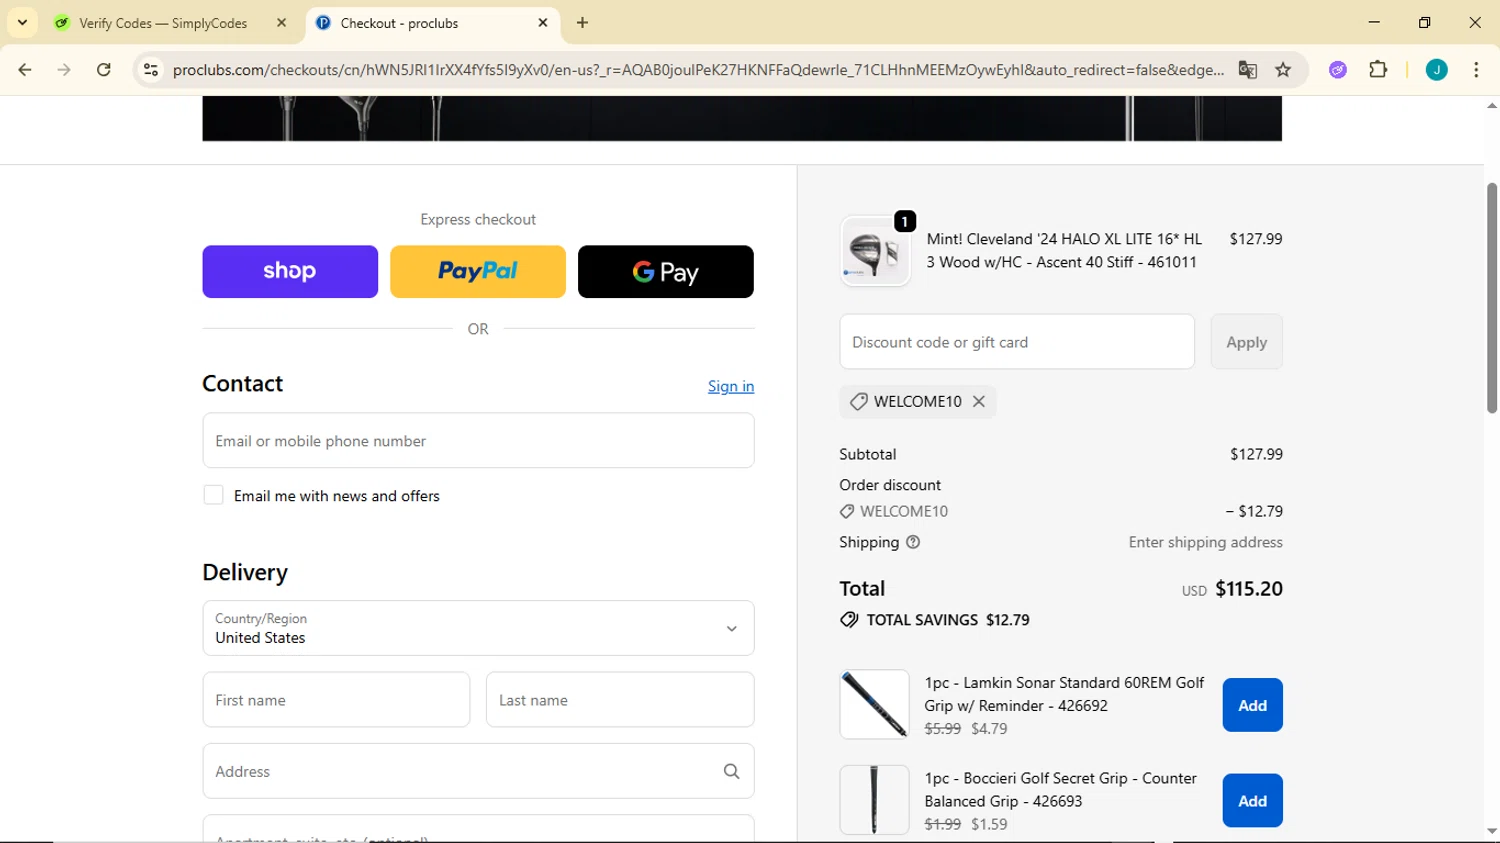Viewport: 1500px width, 843px height.
Task: Pay with PayPal express button
Action: 478,271
